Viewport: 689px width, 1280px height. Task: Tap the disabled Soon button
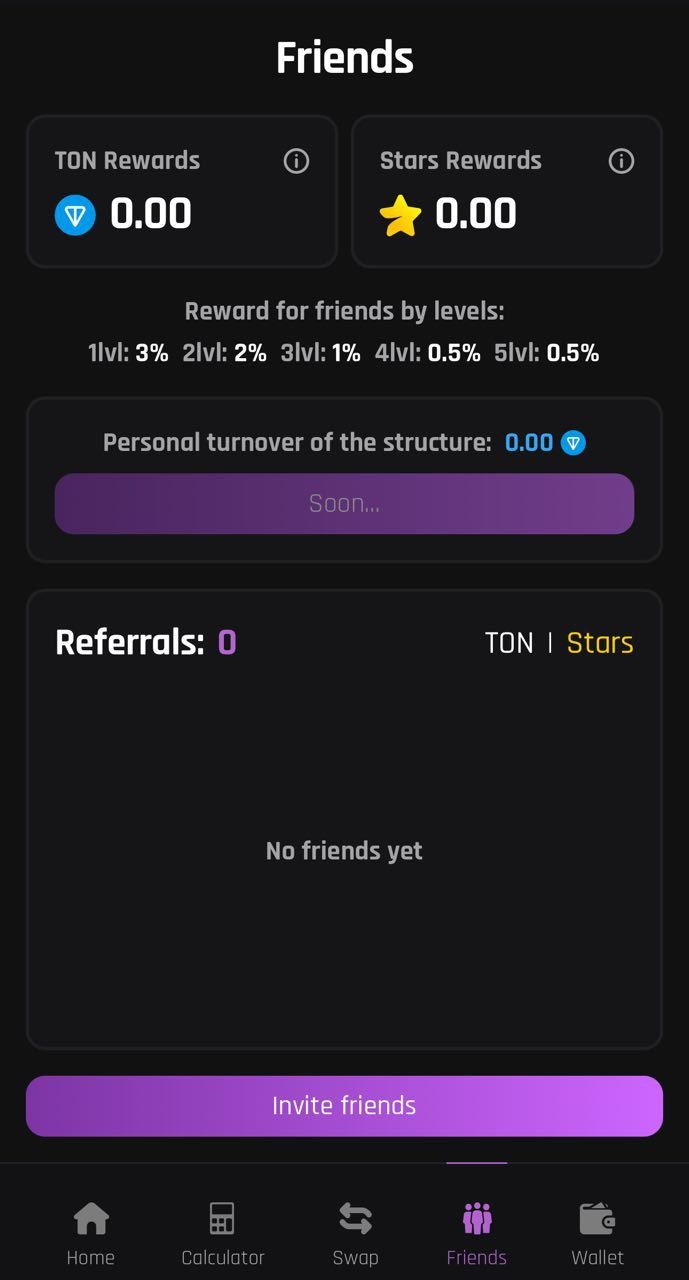(344, 503)
